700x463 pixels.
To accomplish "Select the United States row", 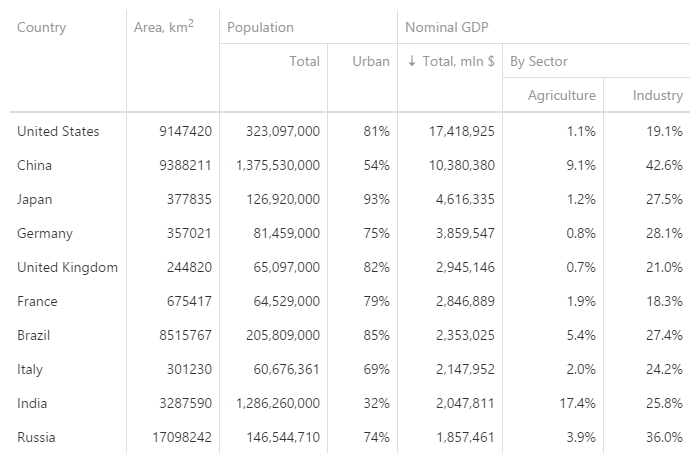I will click(58, 131).
